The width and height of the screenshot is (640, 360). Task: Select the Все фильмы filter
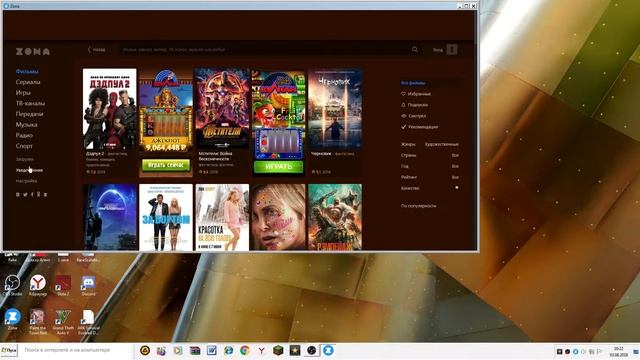[413, 83]
